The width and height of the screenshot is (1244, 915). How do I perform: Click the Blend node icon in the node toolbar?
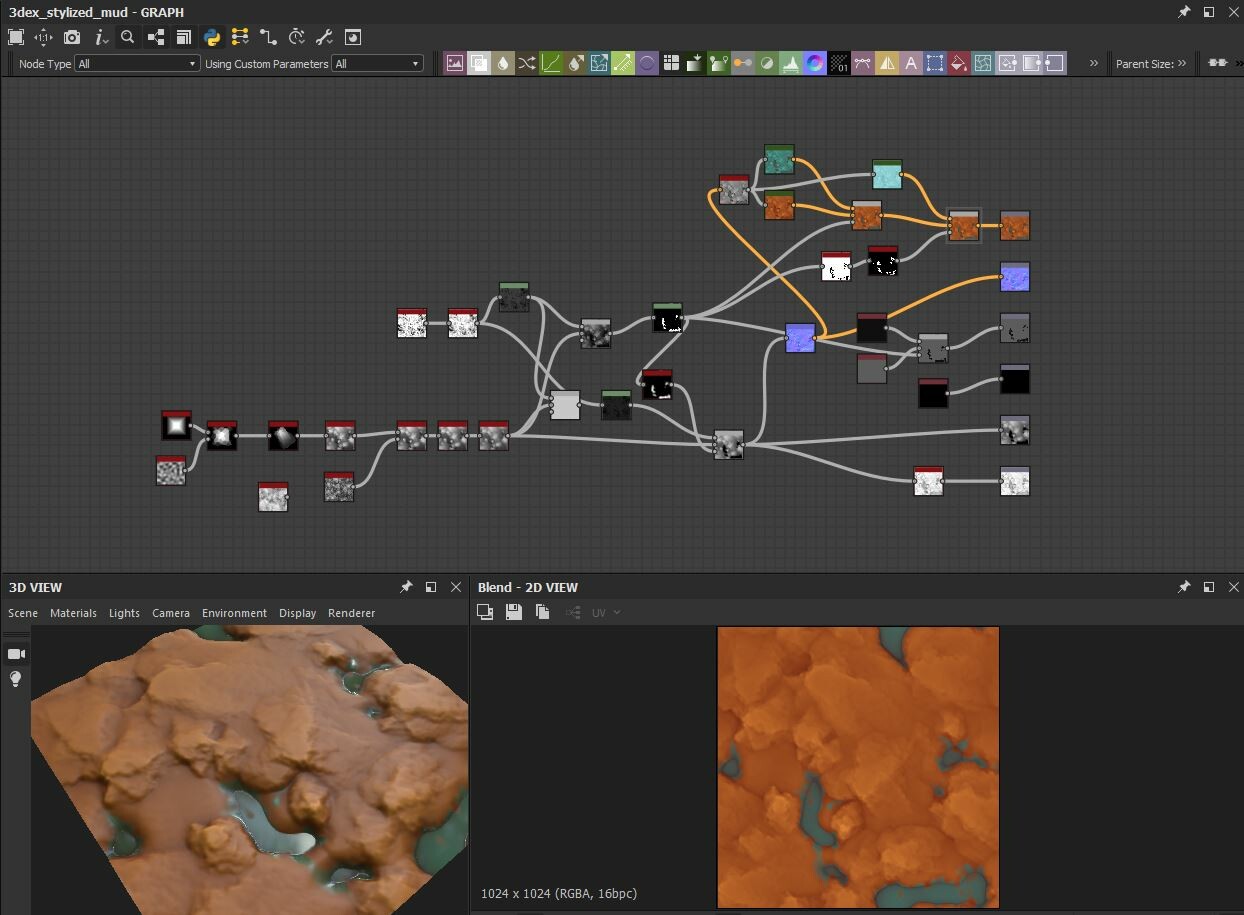(x=478, y=62)
